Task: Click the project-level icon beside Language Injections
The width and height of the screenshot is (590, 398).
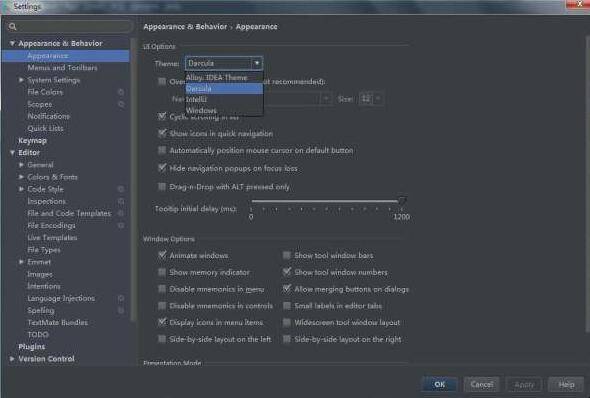Action: click(x=121, y=298)
